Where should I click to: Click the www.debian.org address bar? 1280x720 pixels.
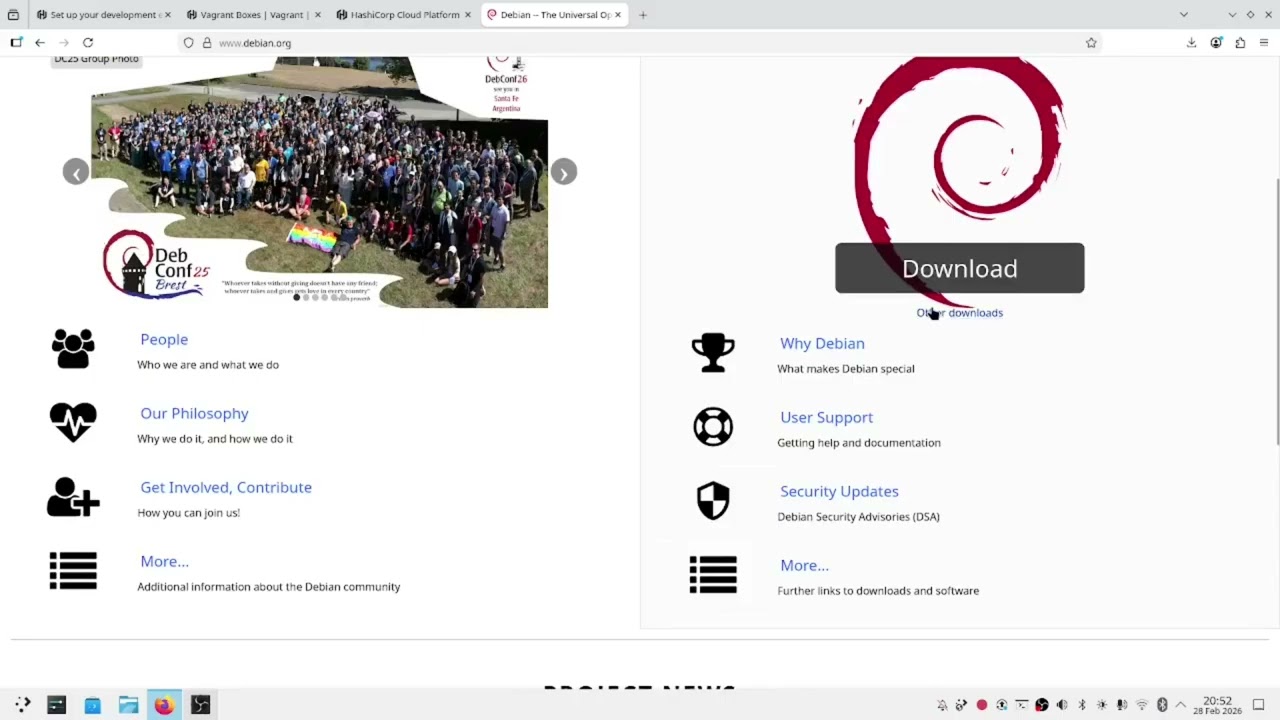coord(640,43)
